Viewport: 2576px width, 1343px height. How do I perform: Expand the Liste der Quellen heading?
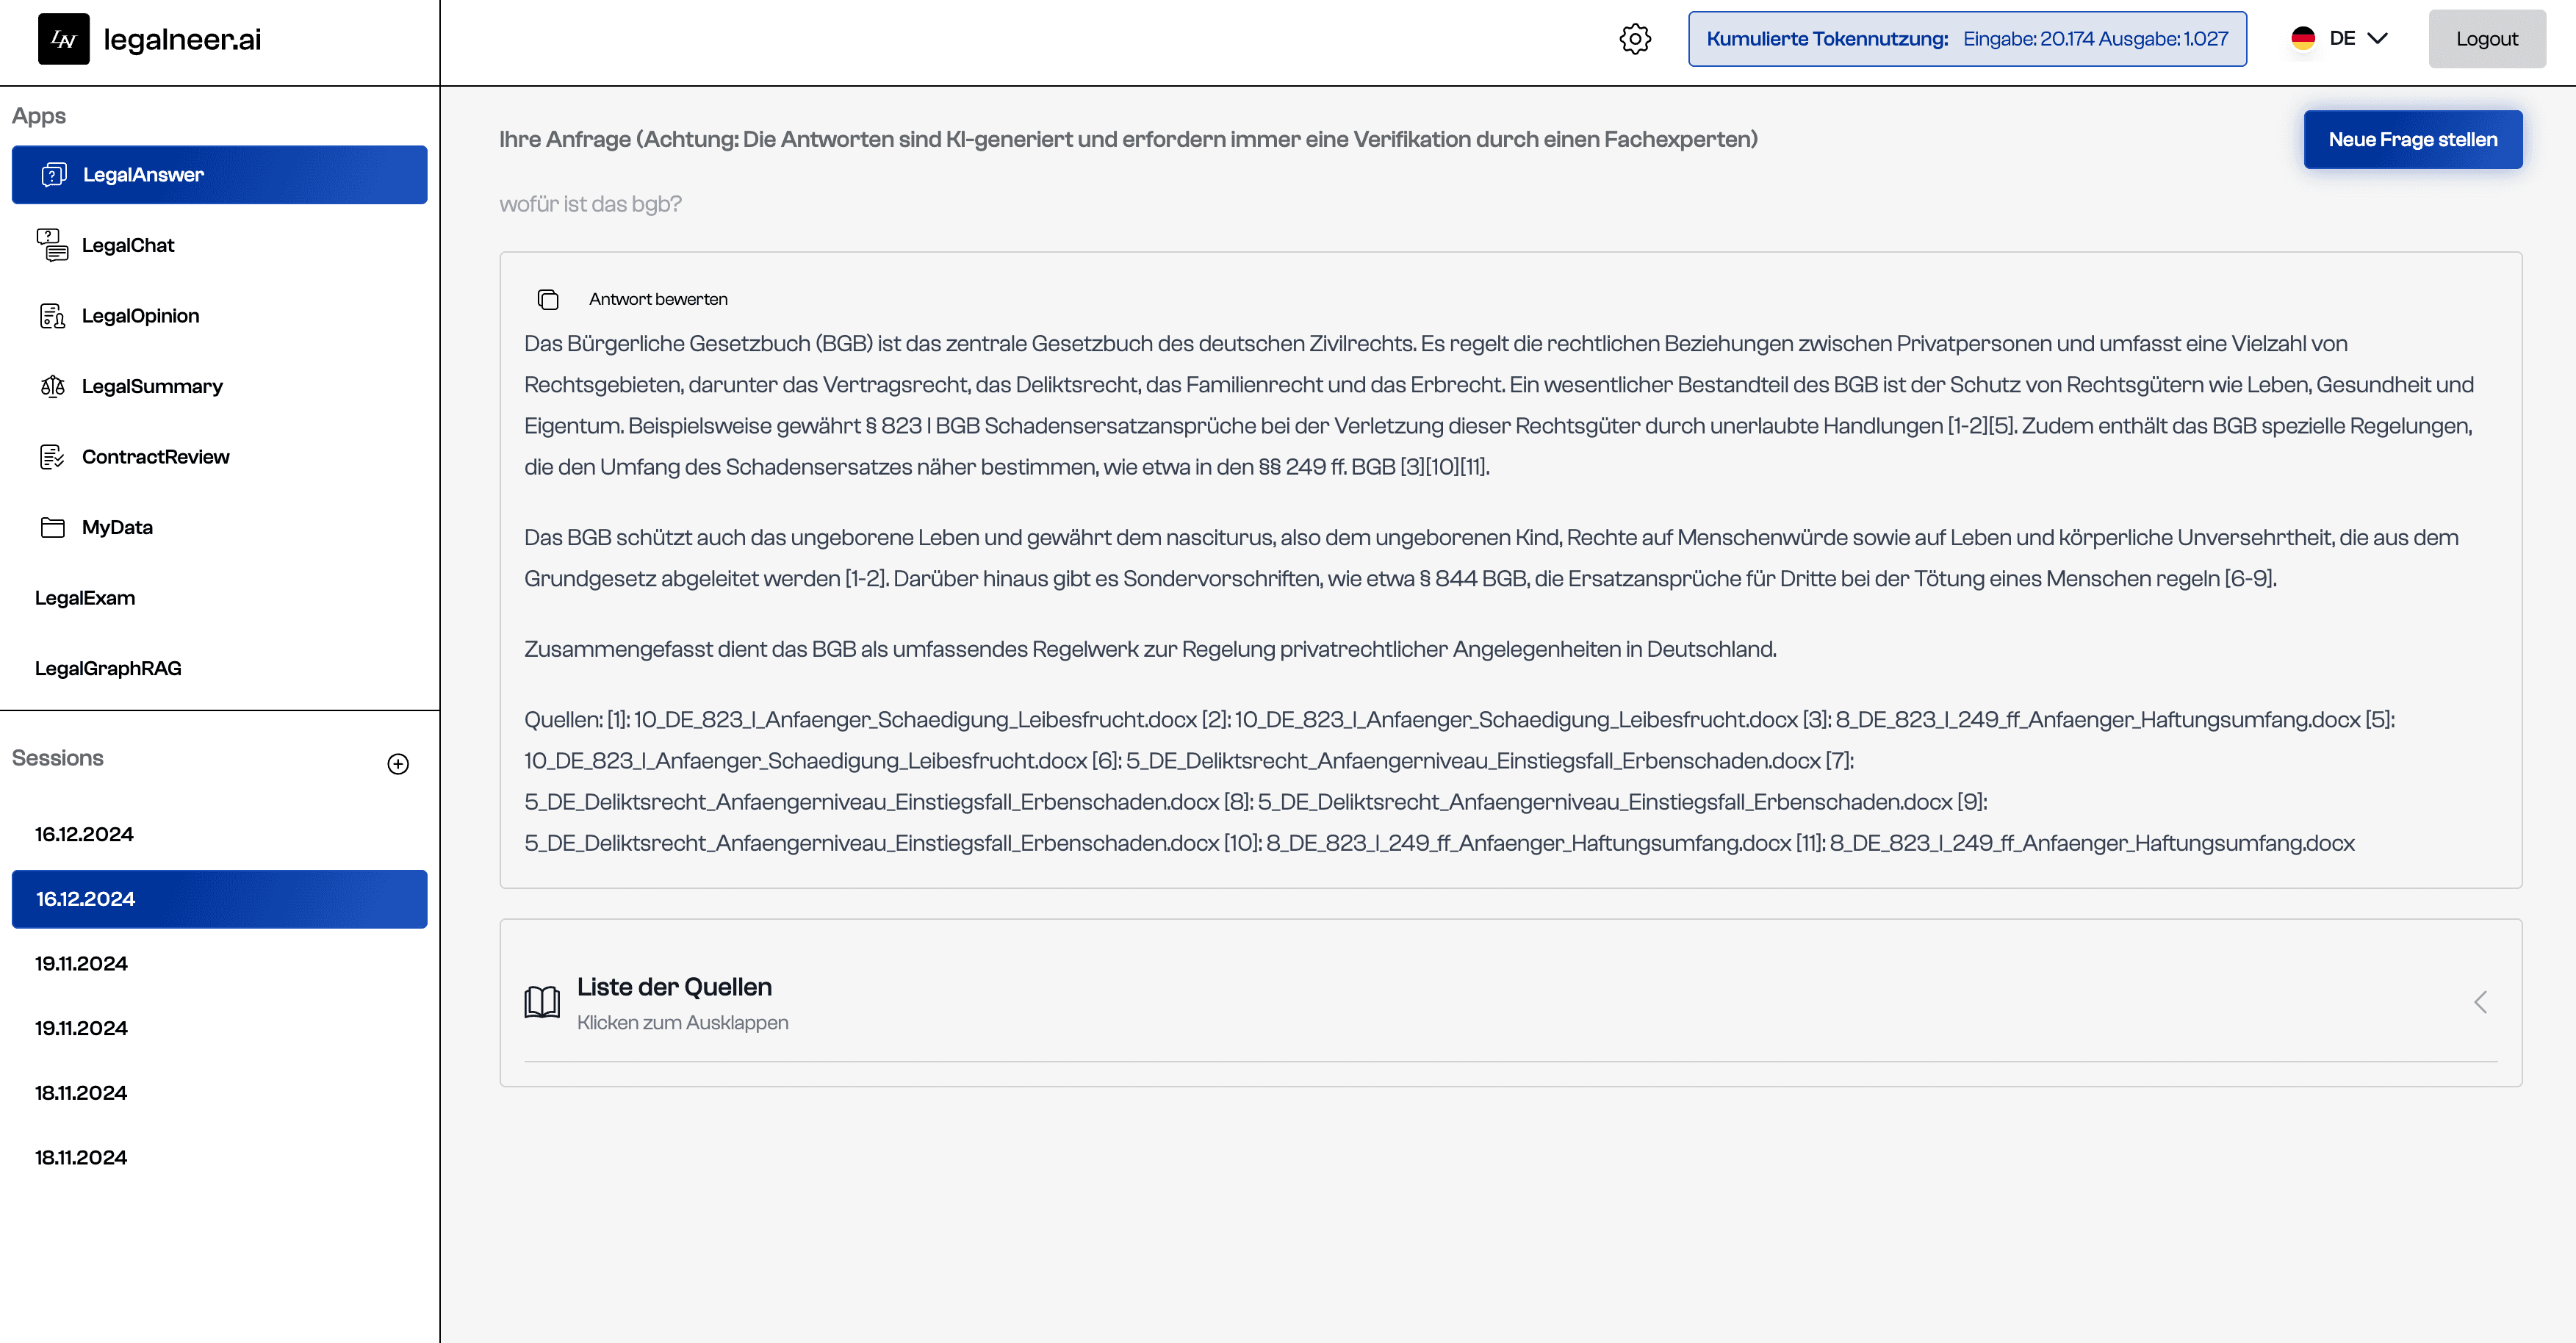click(x=674, y=987)
